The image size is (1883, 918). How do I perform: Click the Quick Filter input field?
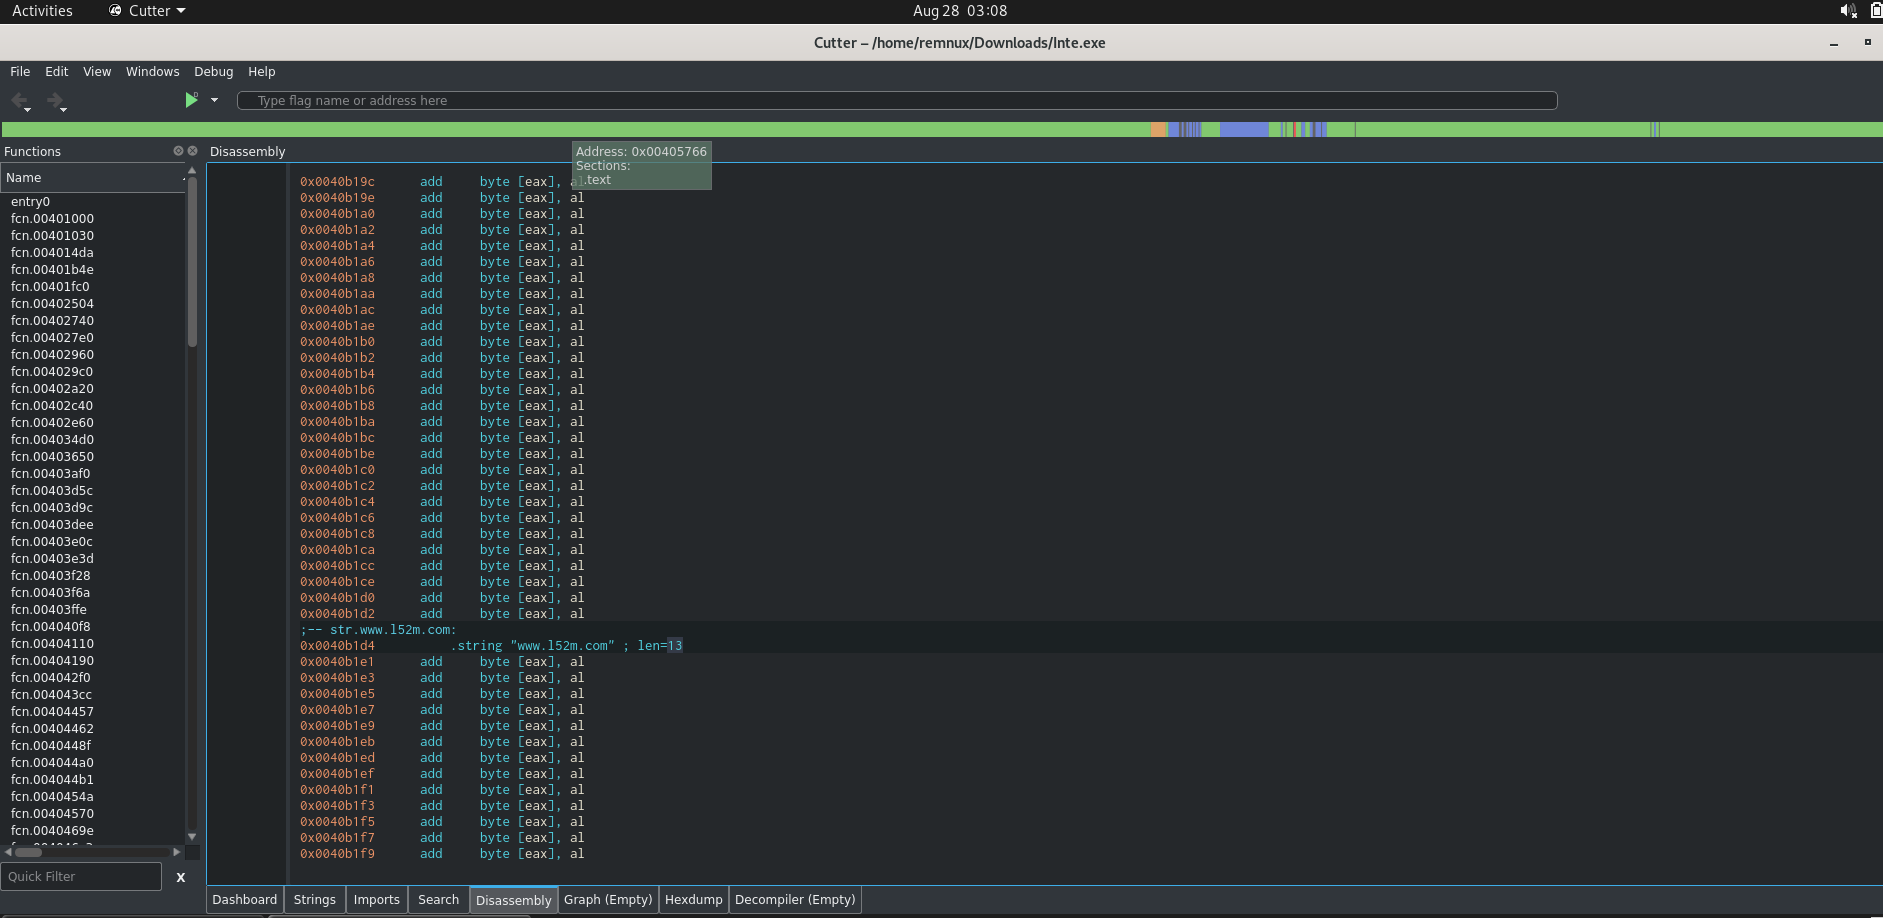(x=81, y=877)
